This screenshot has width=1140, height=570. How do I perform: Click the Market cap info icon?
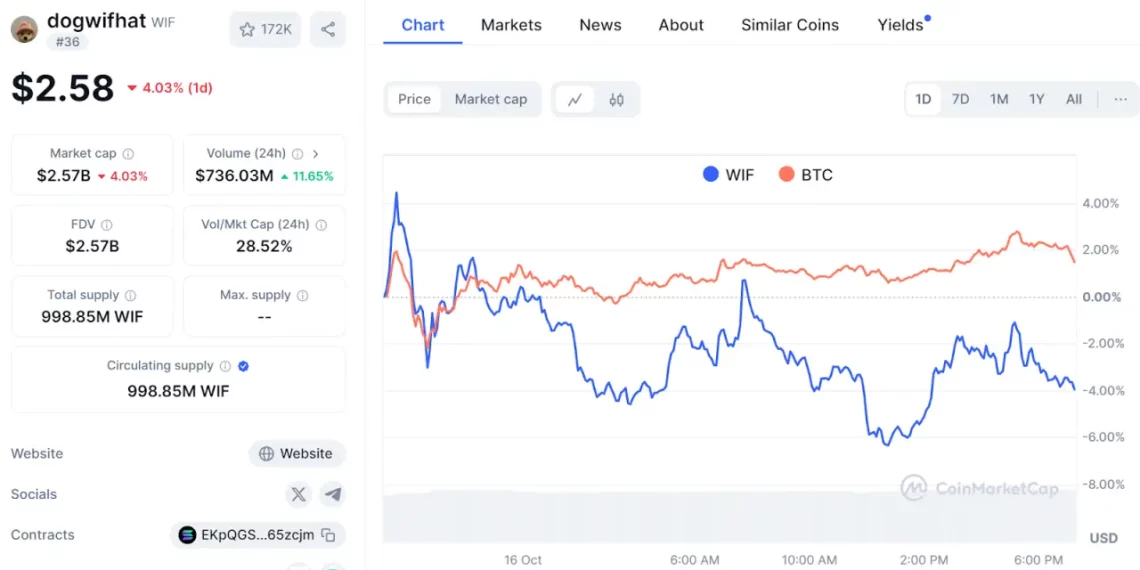pos(128,154)
